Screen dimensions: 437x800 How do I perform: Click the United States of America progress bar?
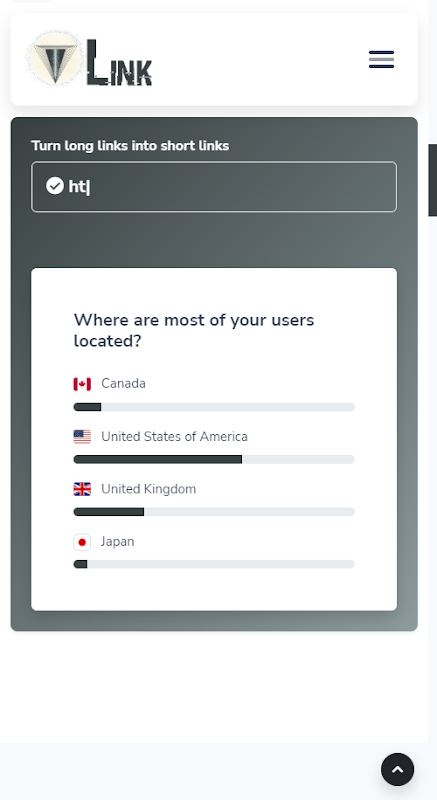click(x=214, y=460)
